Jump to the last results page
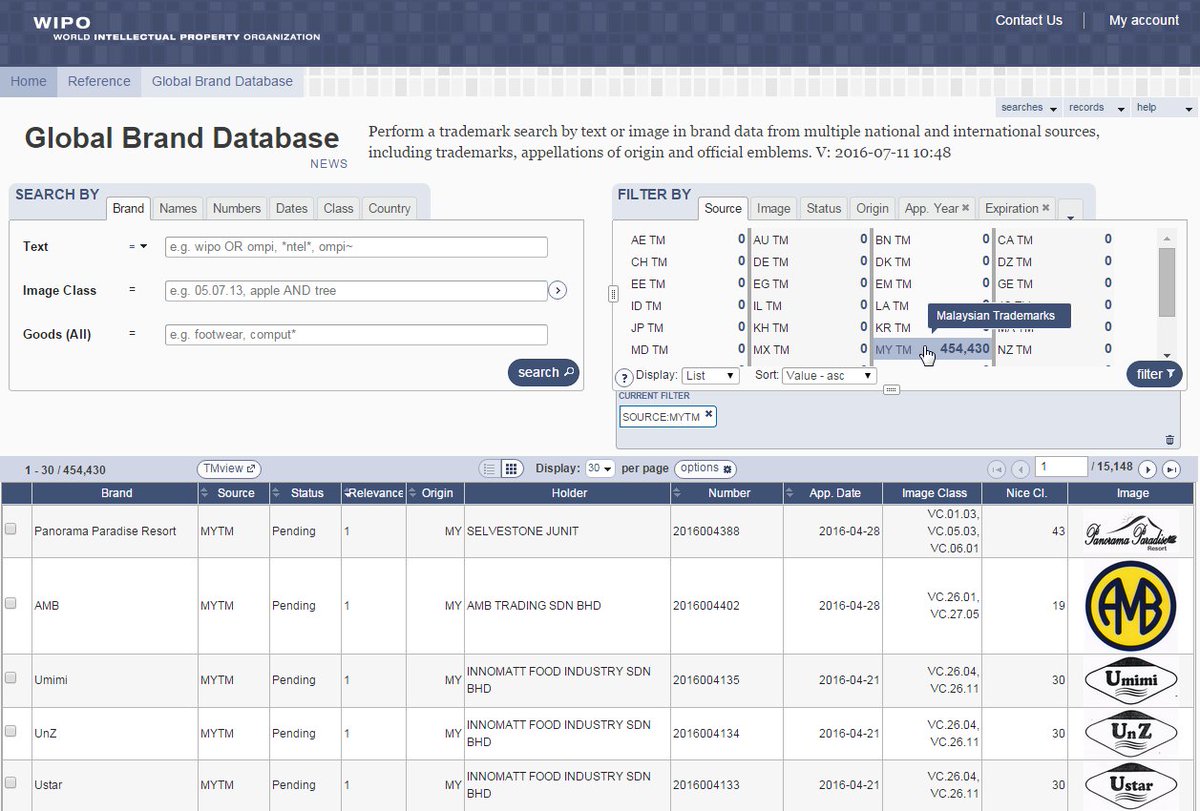The image size is (1200, 811). pos(1171,469)
